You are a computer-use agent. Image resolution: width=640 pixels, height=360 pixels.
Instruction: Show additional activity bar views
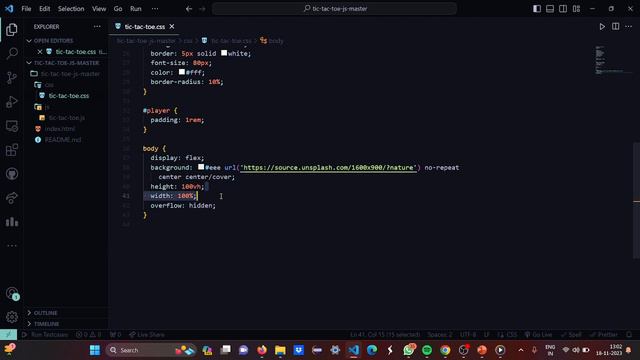point(12,246)
